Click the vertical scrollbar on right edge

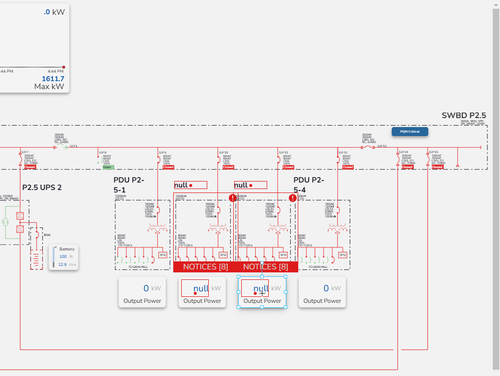(496, 189)
